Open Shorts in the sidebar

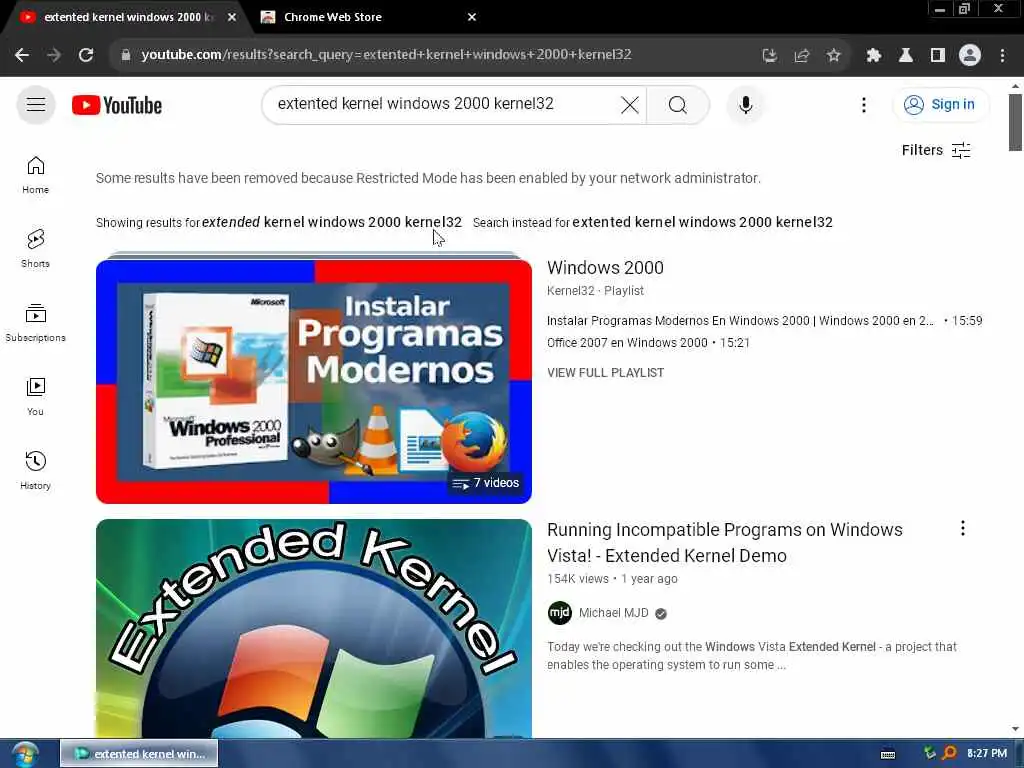pos(35,249)
